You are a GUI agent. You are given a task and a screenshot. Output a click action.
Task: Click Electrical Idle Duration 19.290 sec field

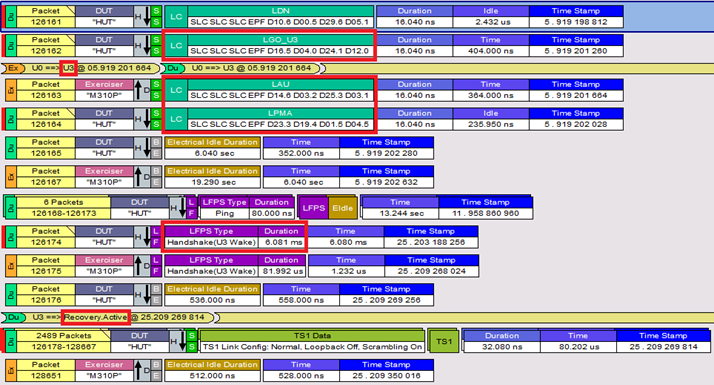213,182
